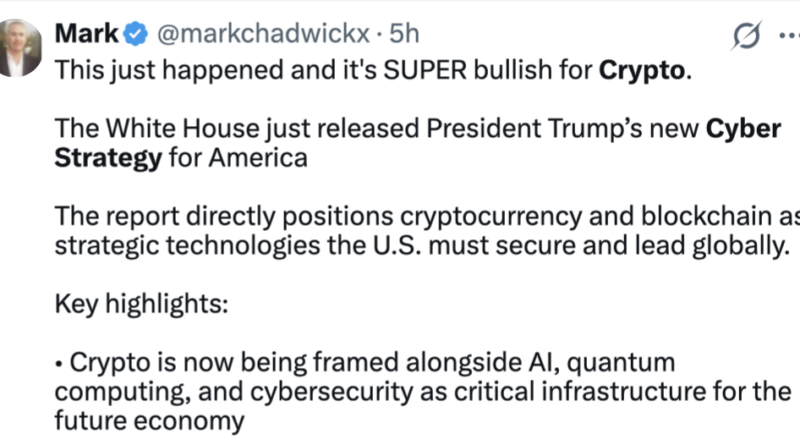Click the 5h post timestamp
Viewport: 800px width, 445px height.
tap(403, 35)
